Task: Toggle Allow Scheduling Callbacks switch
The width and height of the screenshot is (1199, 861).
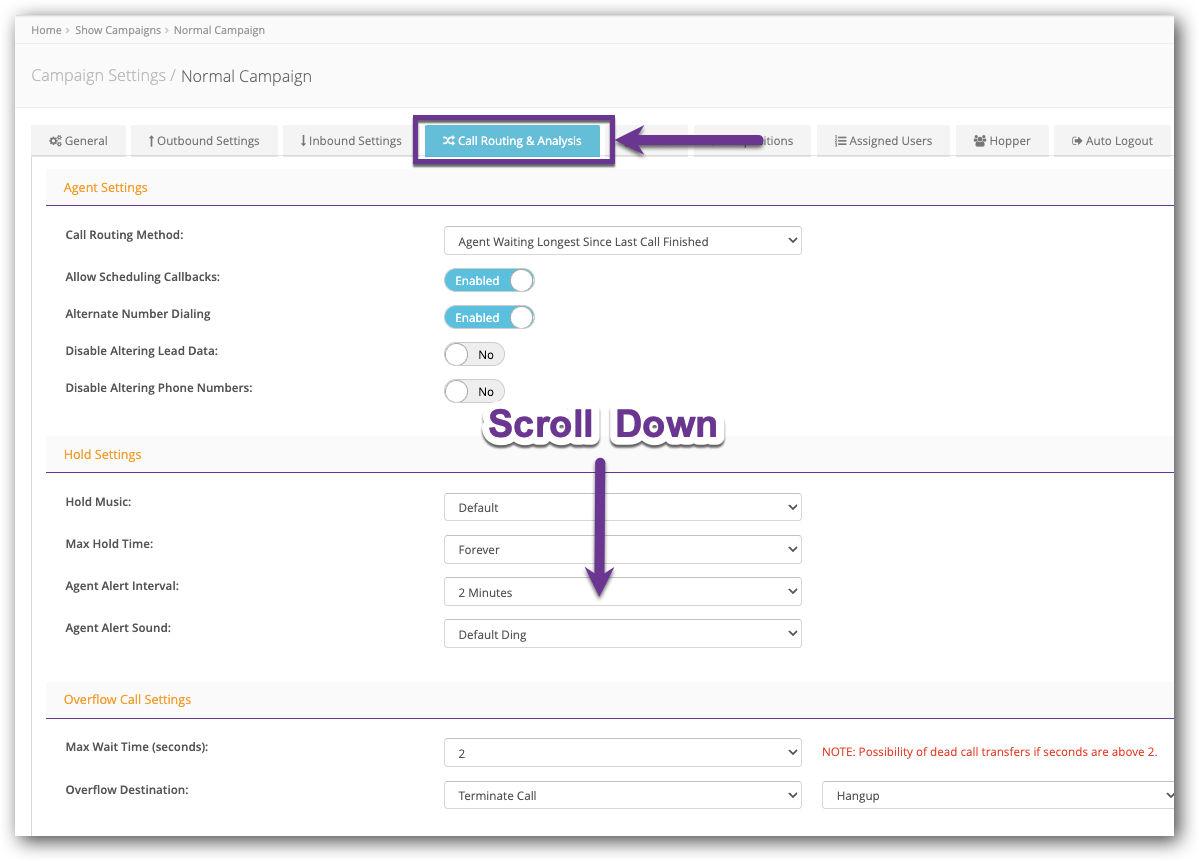Action: [489, 281]
